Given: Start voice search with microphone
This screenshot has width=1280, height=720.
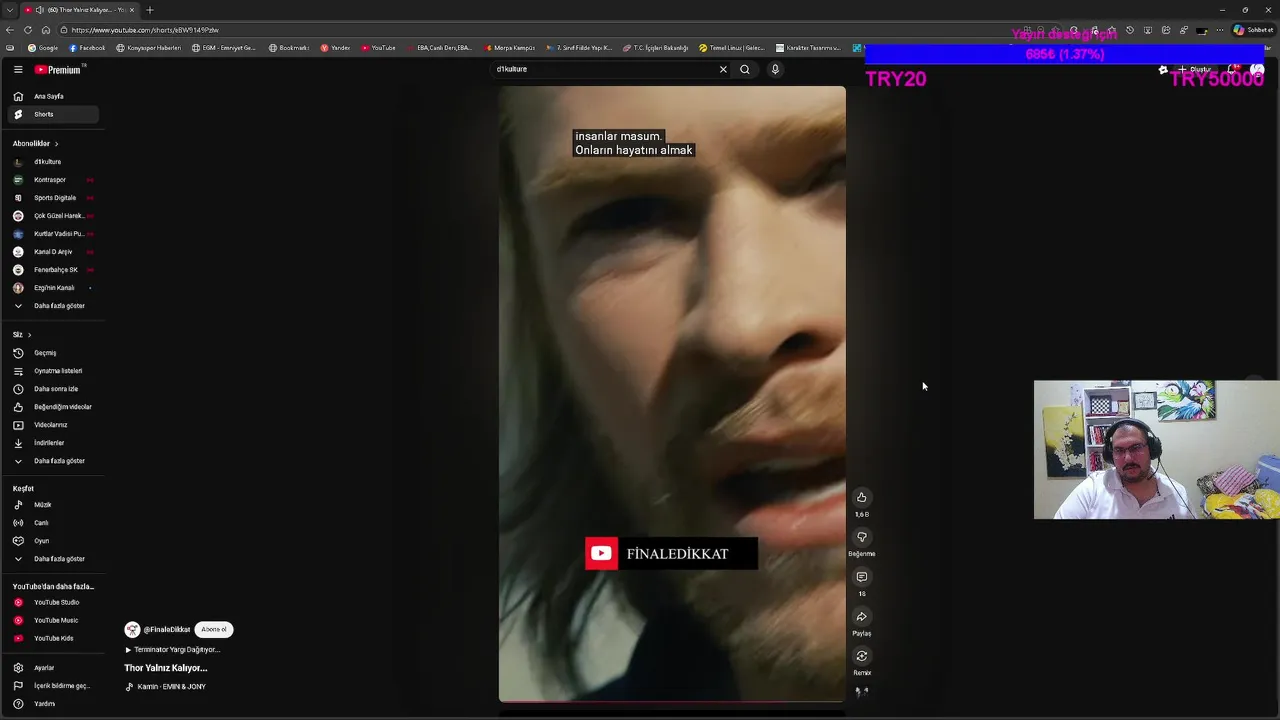Looking at the screenshot, I should (x=774, y=69).
